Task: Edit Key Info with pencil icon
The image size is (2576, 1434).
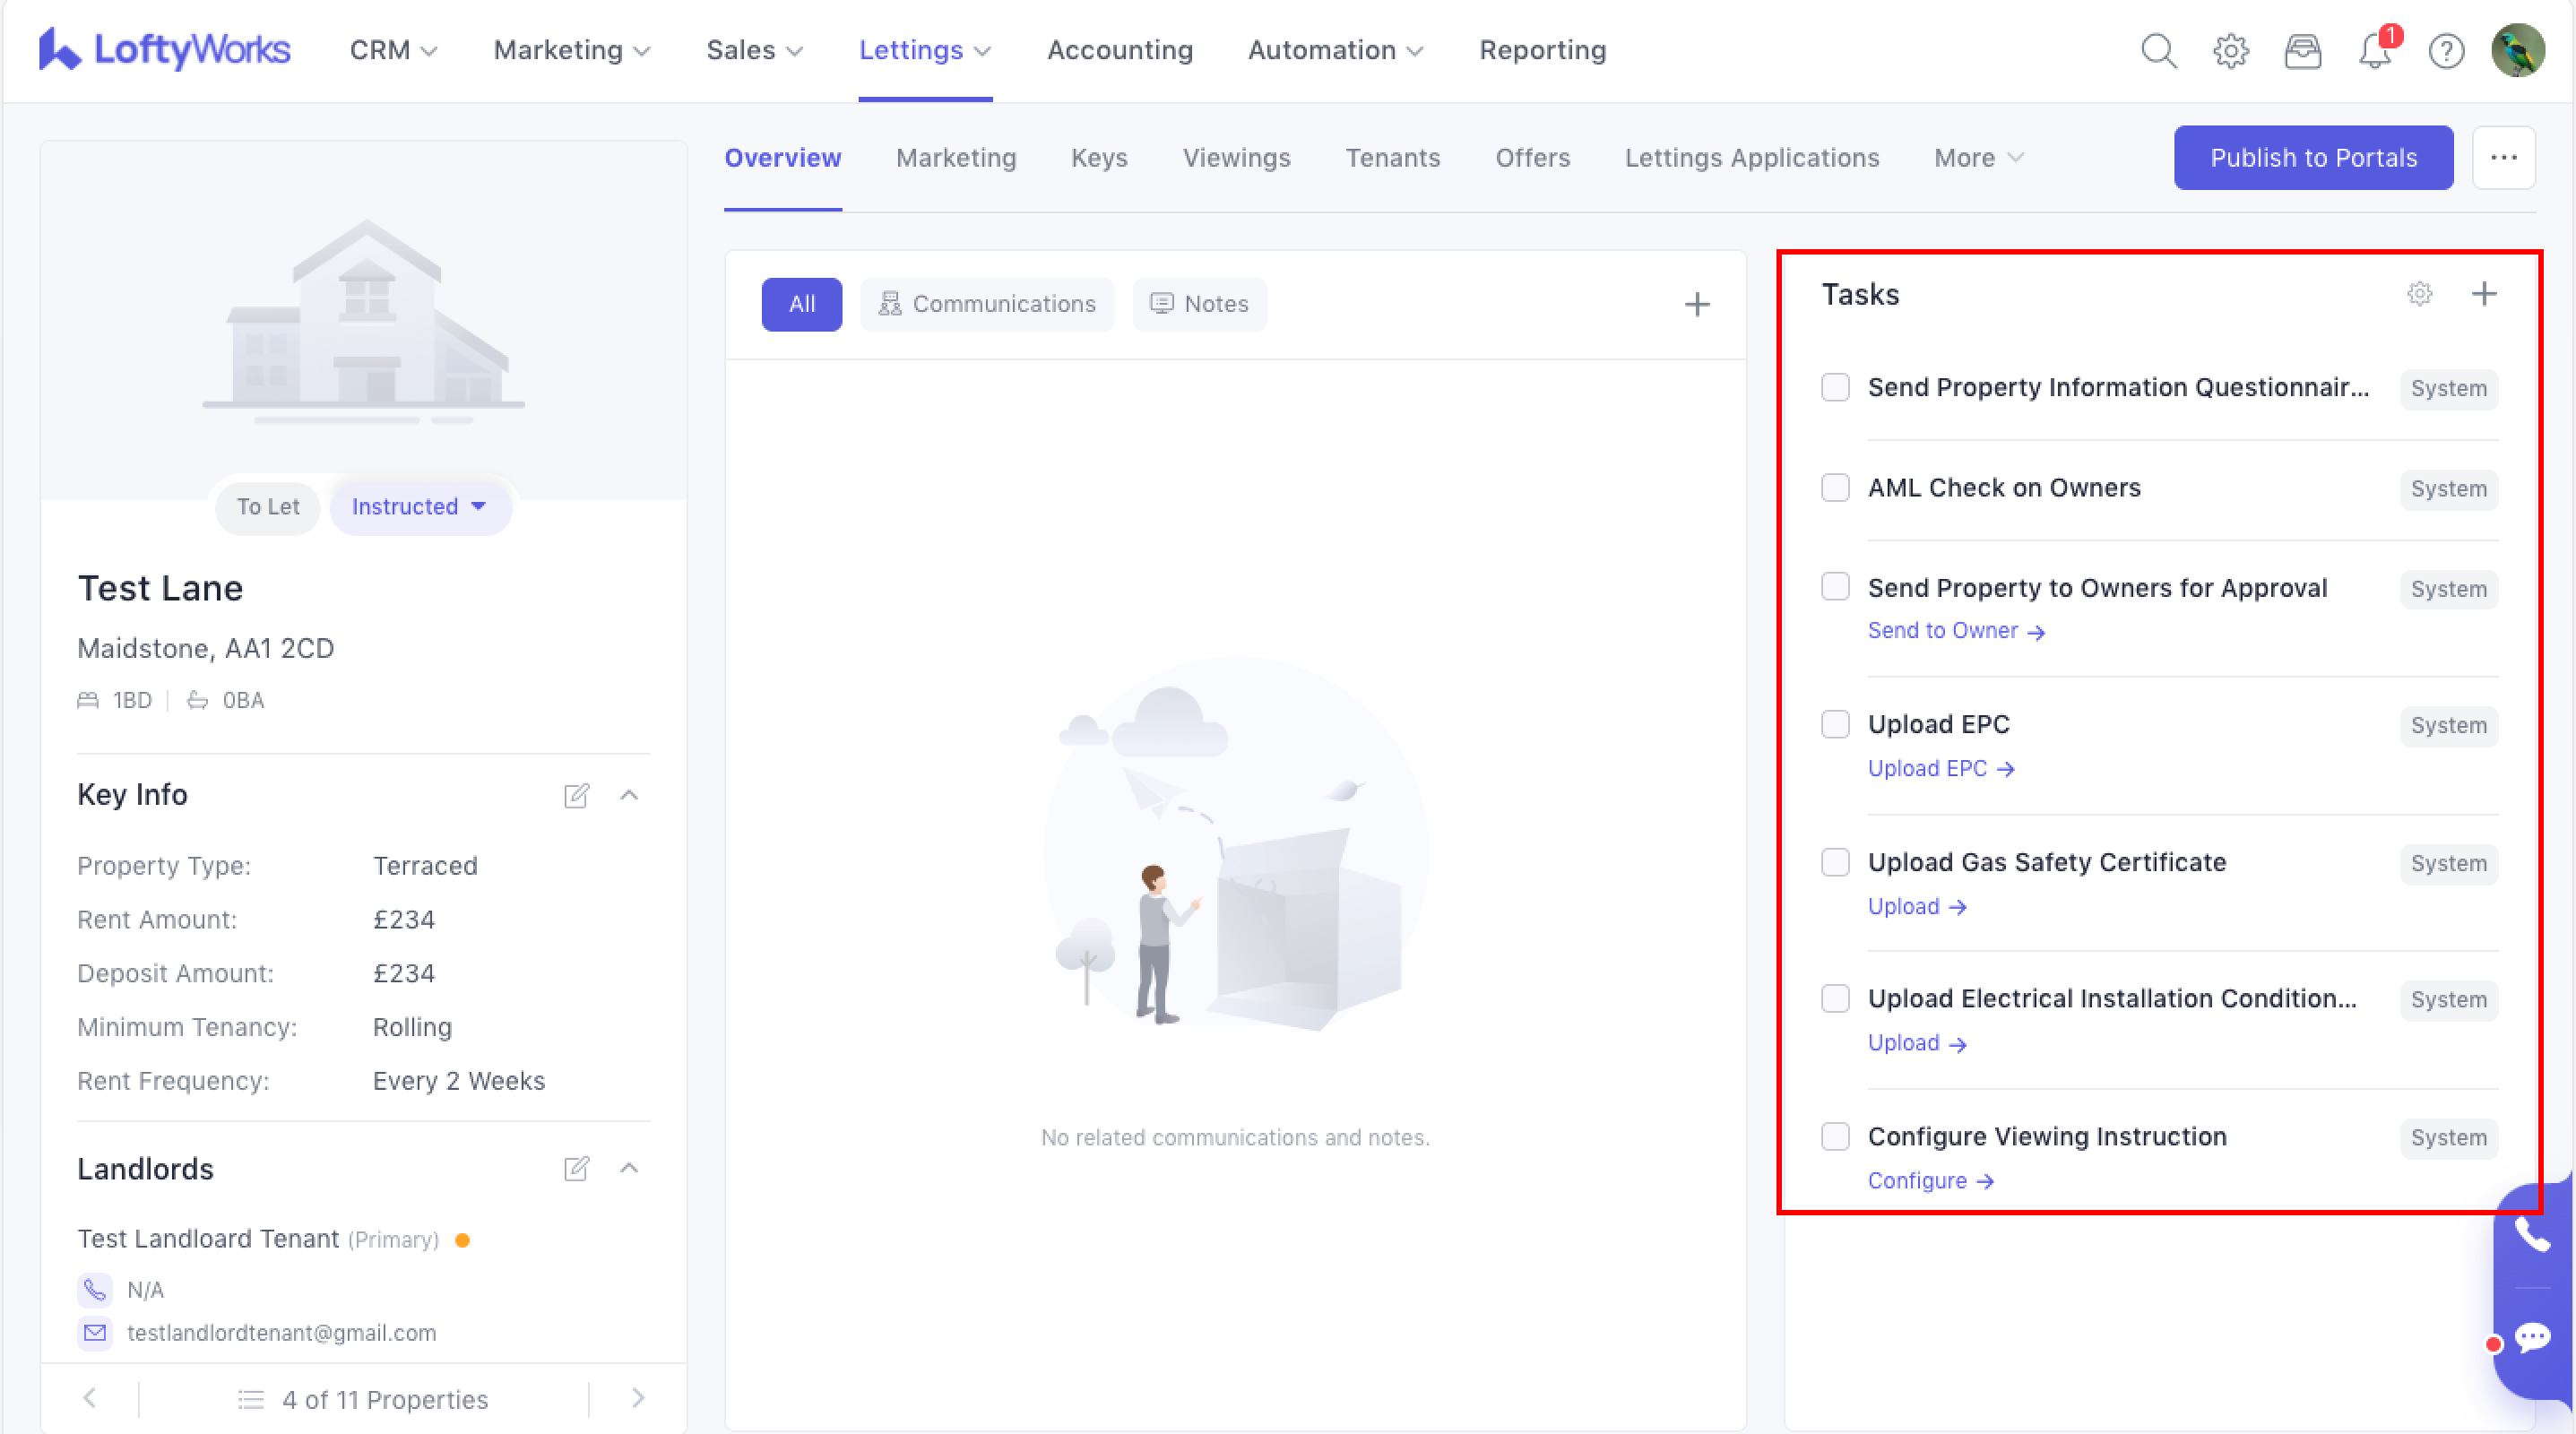Action: pyautogui.click(x=576, y=795)
